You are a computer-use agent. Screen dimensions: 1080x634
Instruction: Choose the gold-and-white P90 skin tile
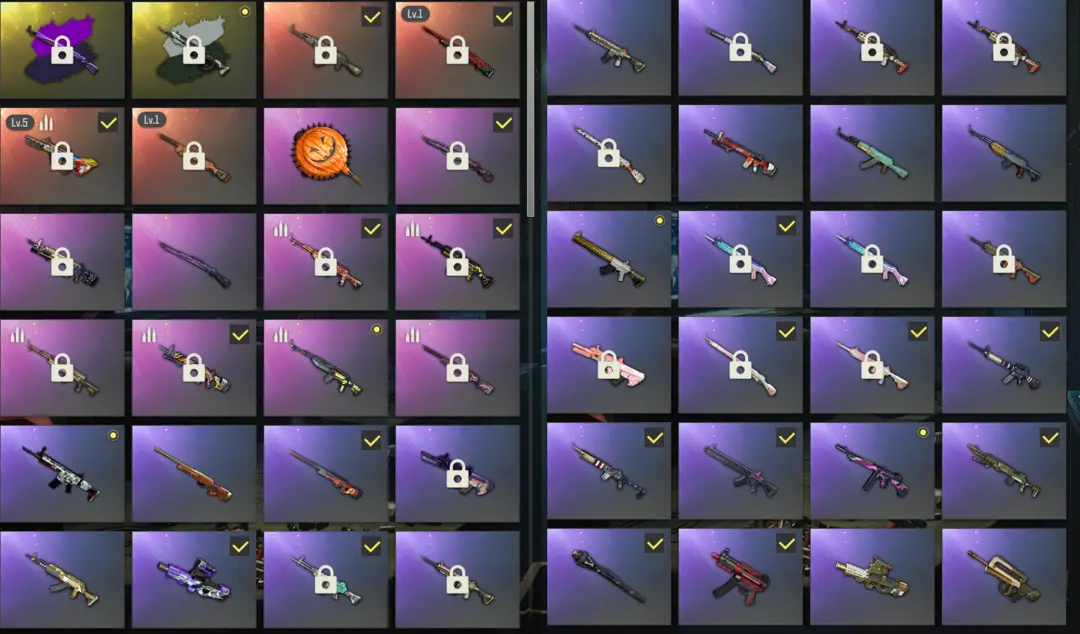coord(872,577)
